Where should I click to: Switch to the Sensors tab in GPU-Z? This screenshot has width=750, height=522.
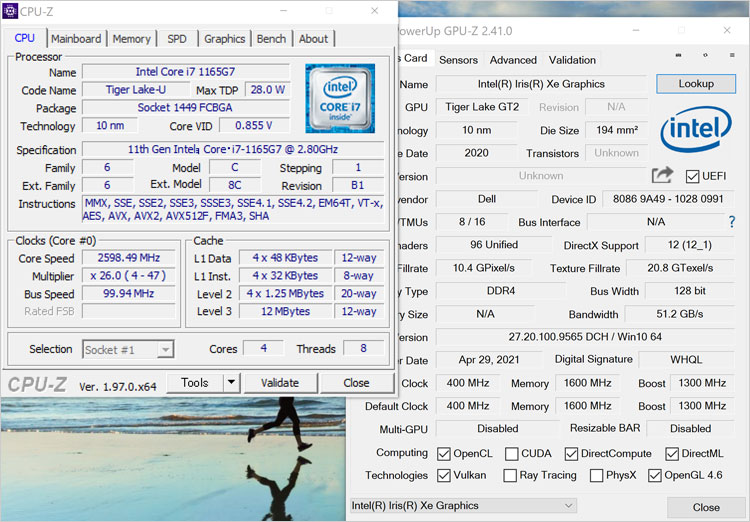point(458,60)
